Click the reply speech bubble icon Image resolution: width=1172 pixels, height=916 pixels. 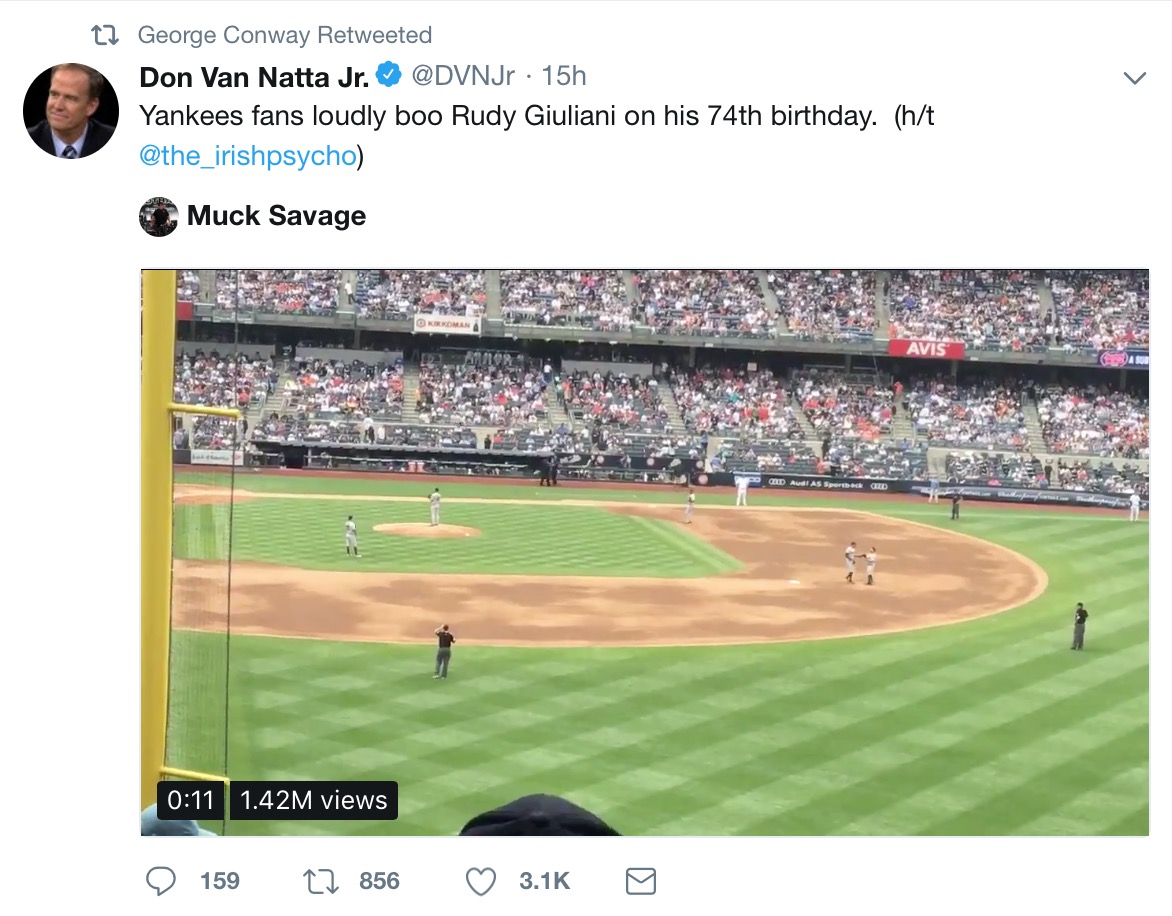pyautogui.click(x=161, y=881)
